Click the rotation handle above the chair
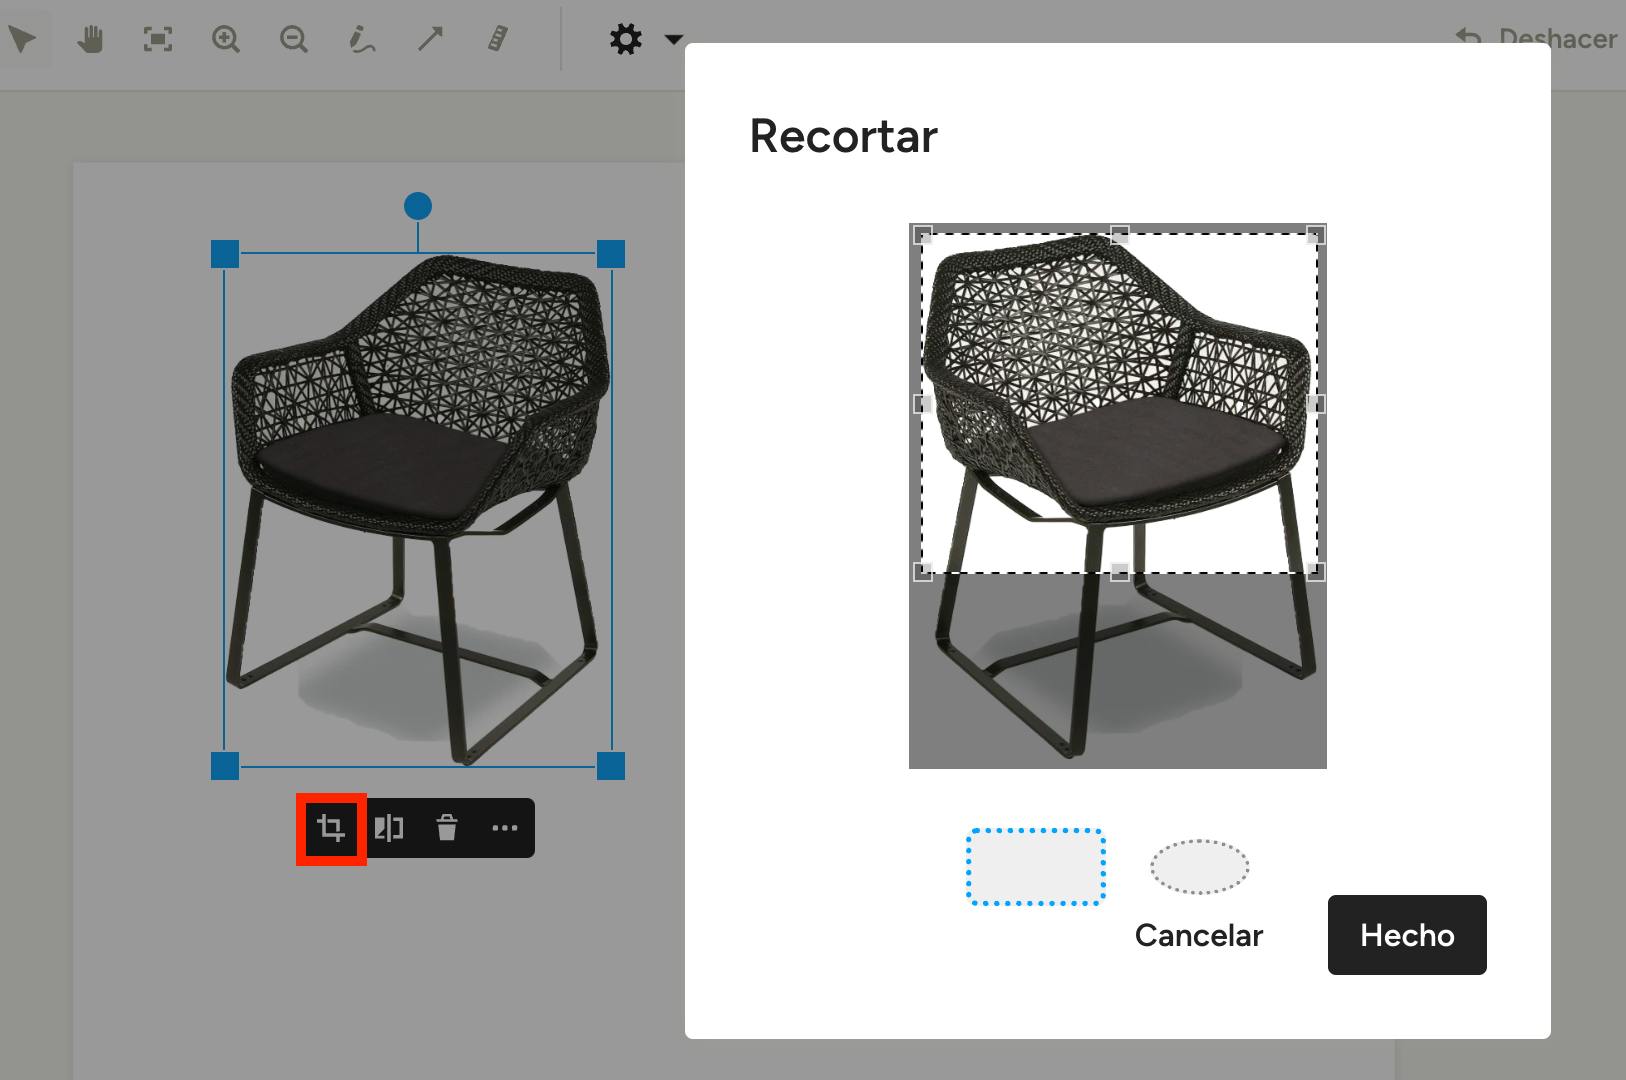Viewport: 1626px width, 1080px height. coord(418,206)
